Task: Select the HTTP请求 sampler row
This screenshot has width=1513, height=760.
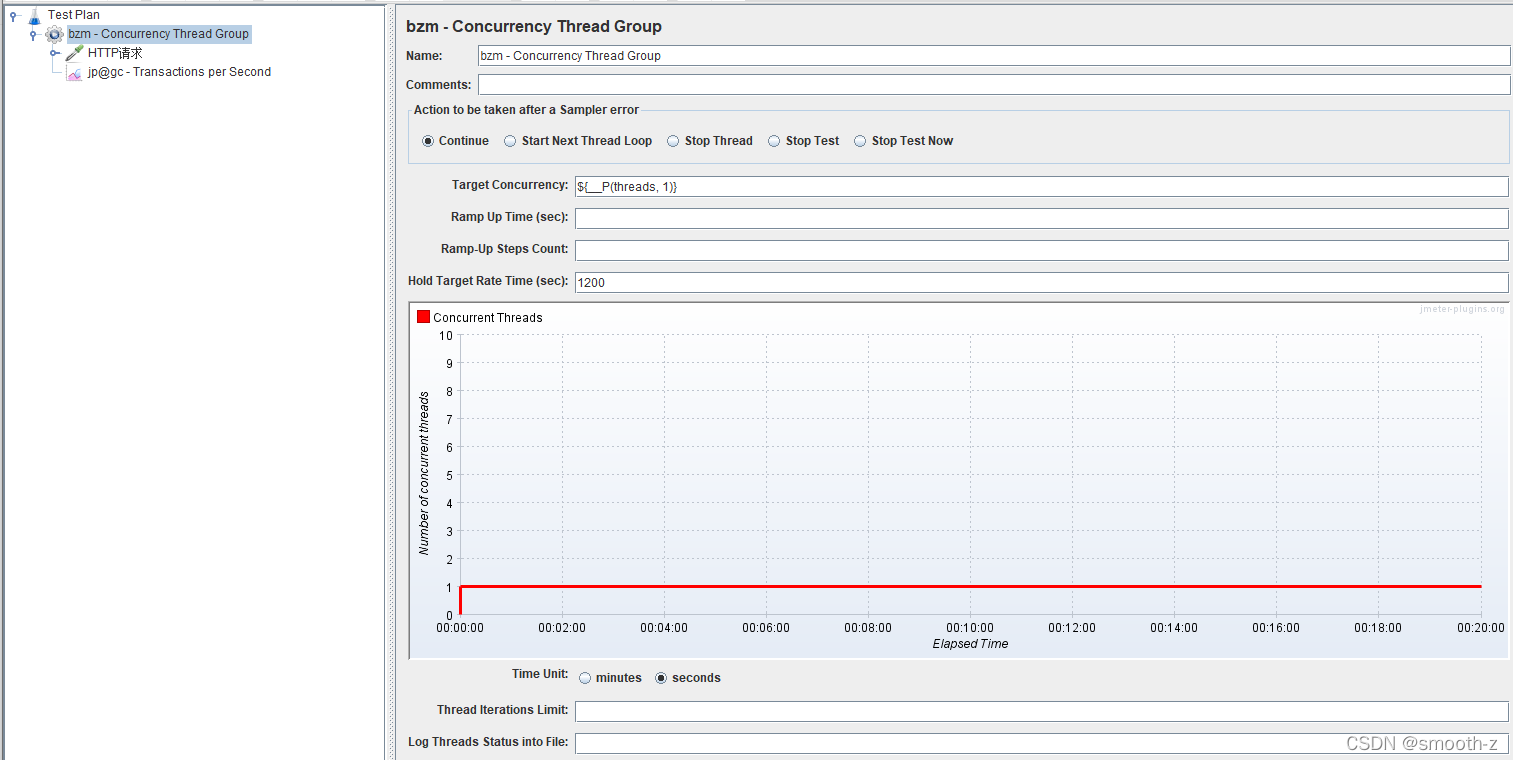Action: tap(115, 53)
